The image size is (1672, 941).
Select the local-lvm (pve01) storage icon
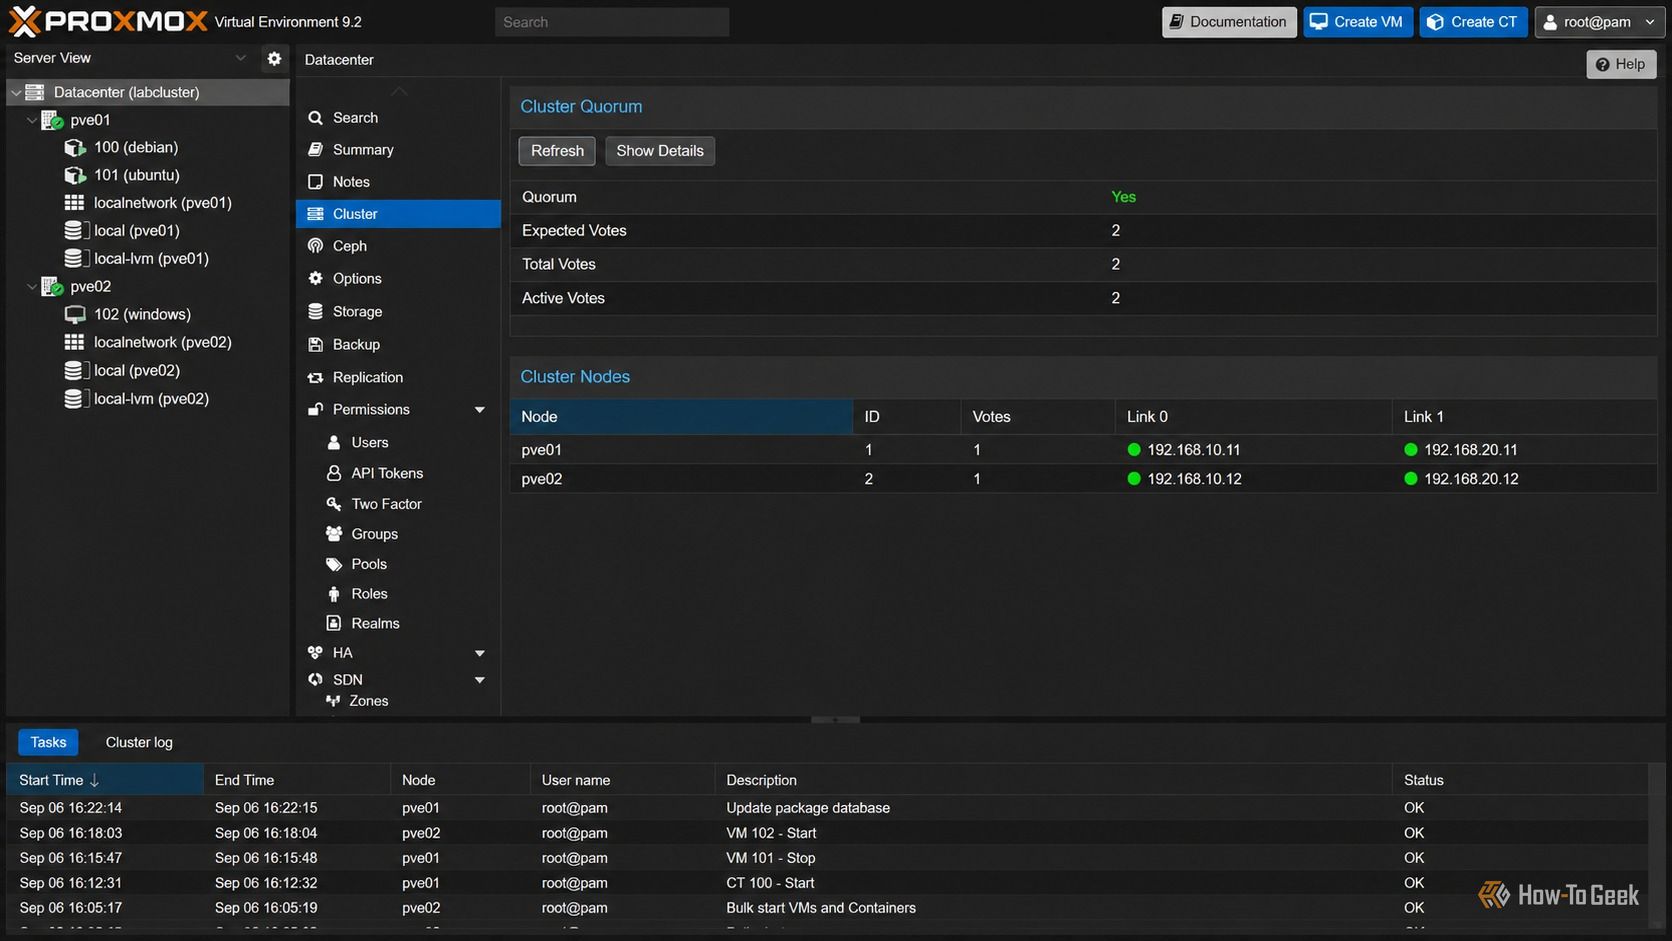coord(74,258)
